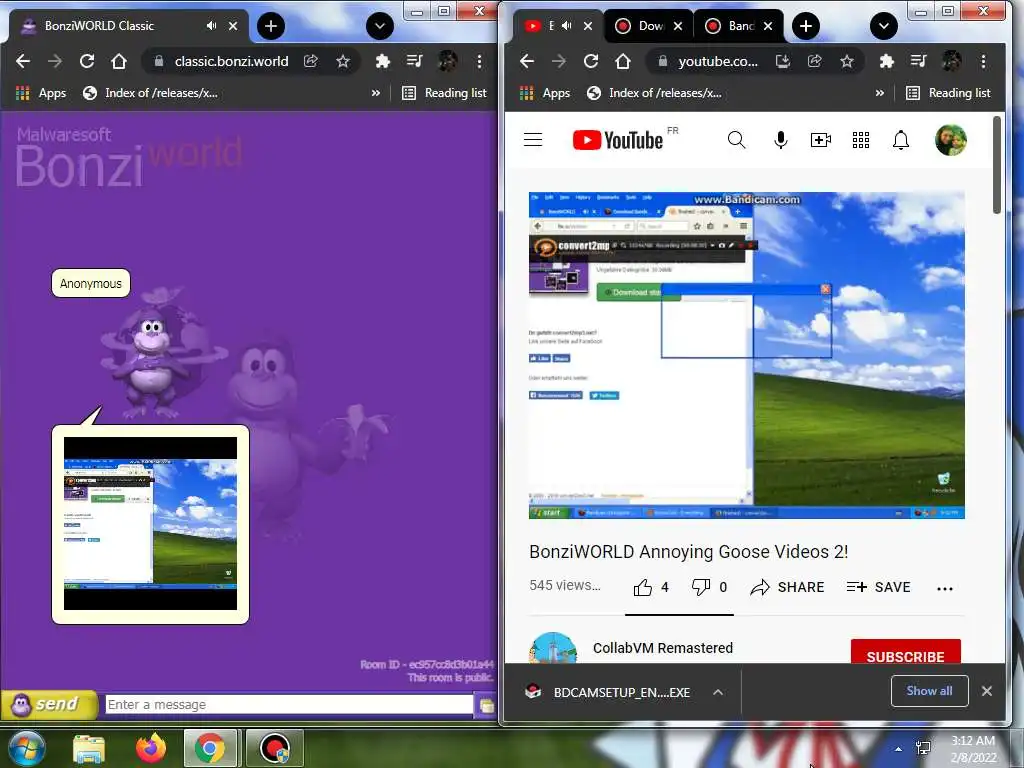Install app icon in YouTube address bar
The height and width of the screenshot is (768, 1024).
coord(782,61)
